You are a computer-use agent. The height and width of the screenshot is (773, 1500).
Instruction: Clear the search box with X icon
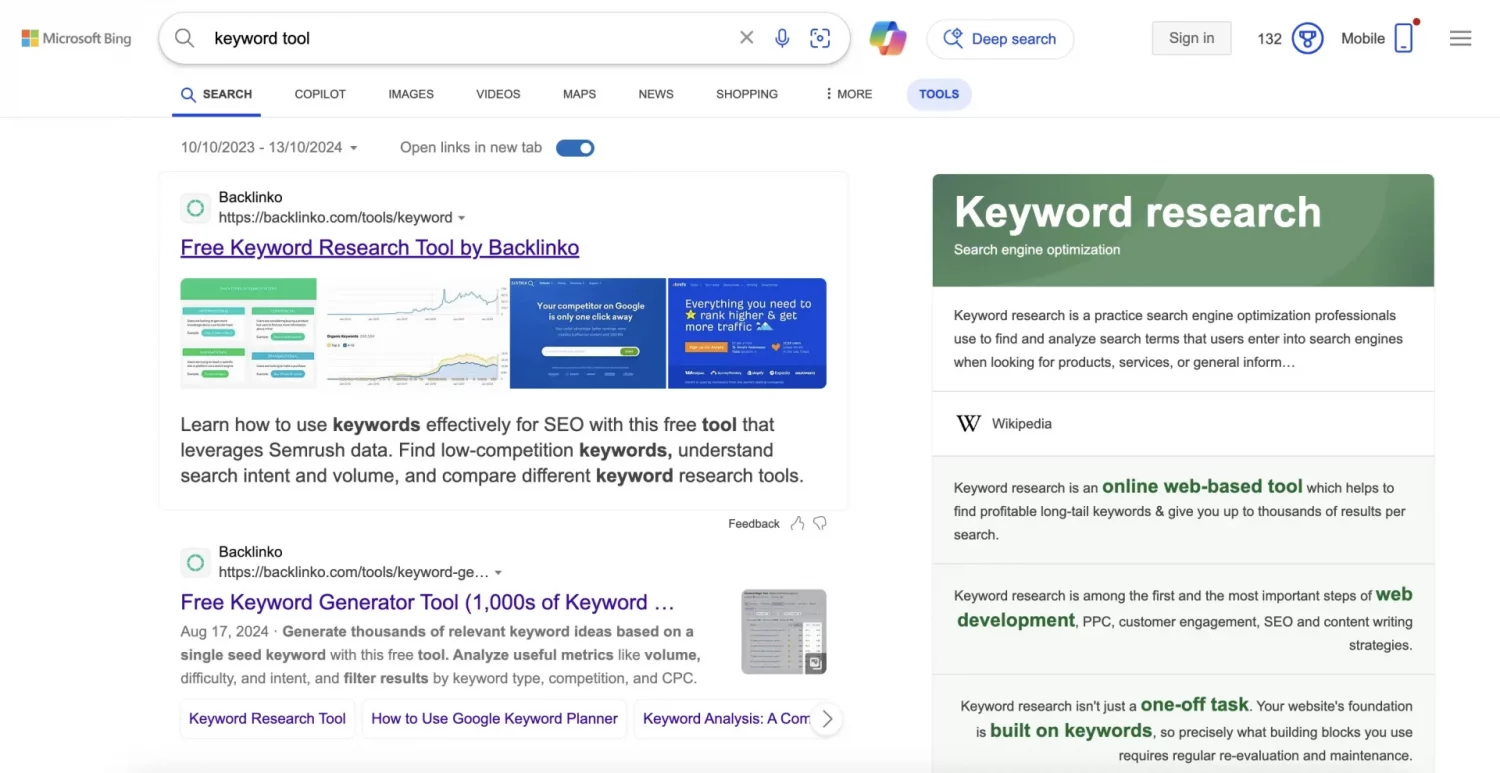[x=746, y=38]
